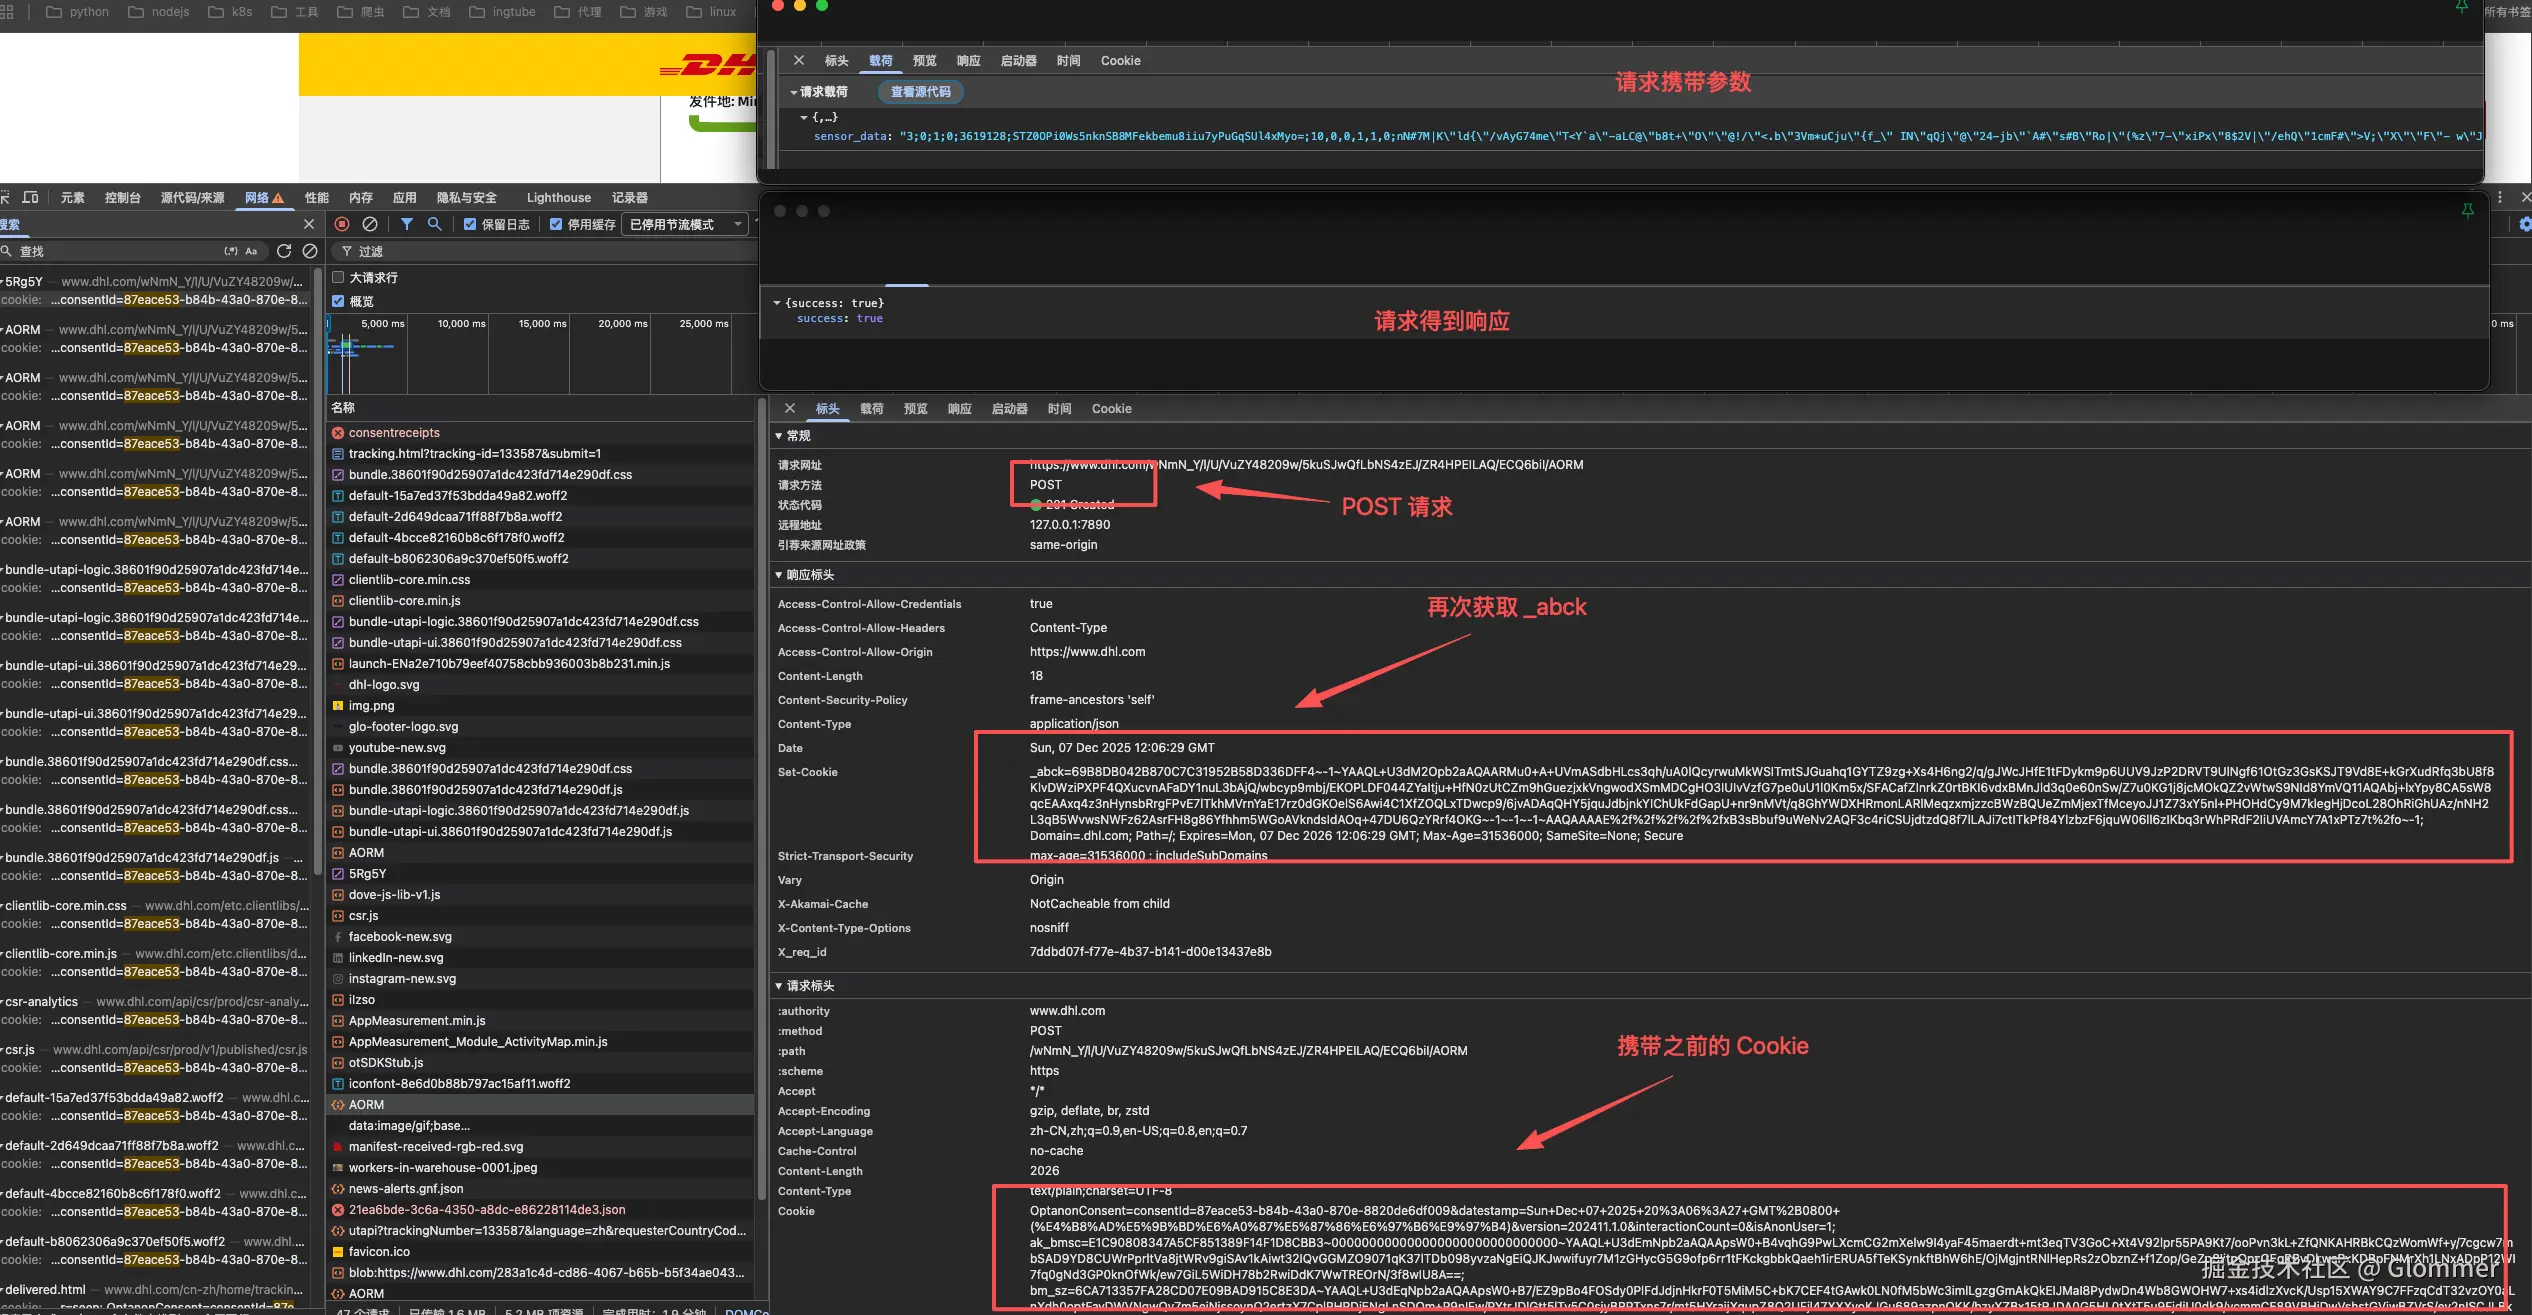The height and width of the screenshot is (1315, 2532).
Task: Open the Cookie tab in request details
Action: [1111, 408]
